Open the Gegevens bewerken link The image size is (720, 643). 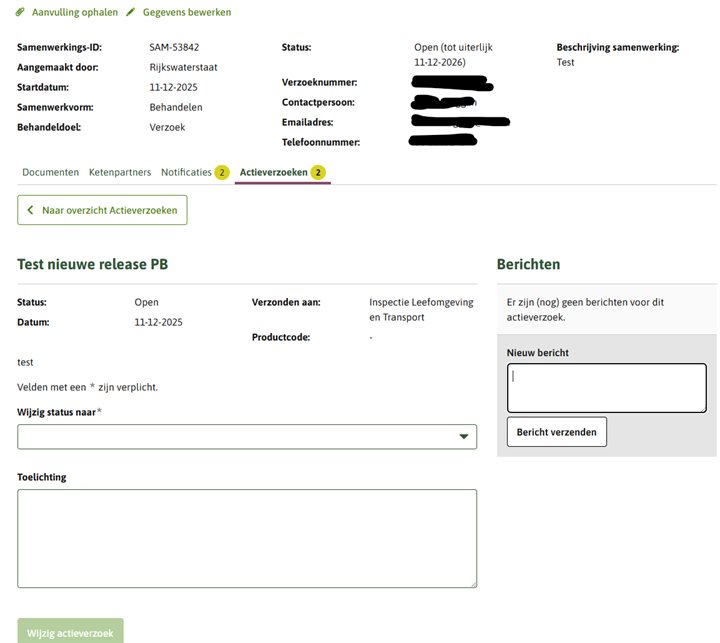(187, 12)
